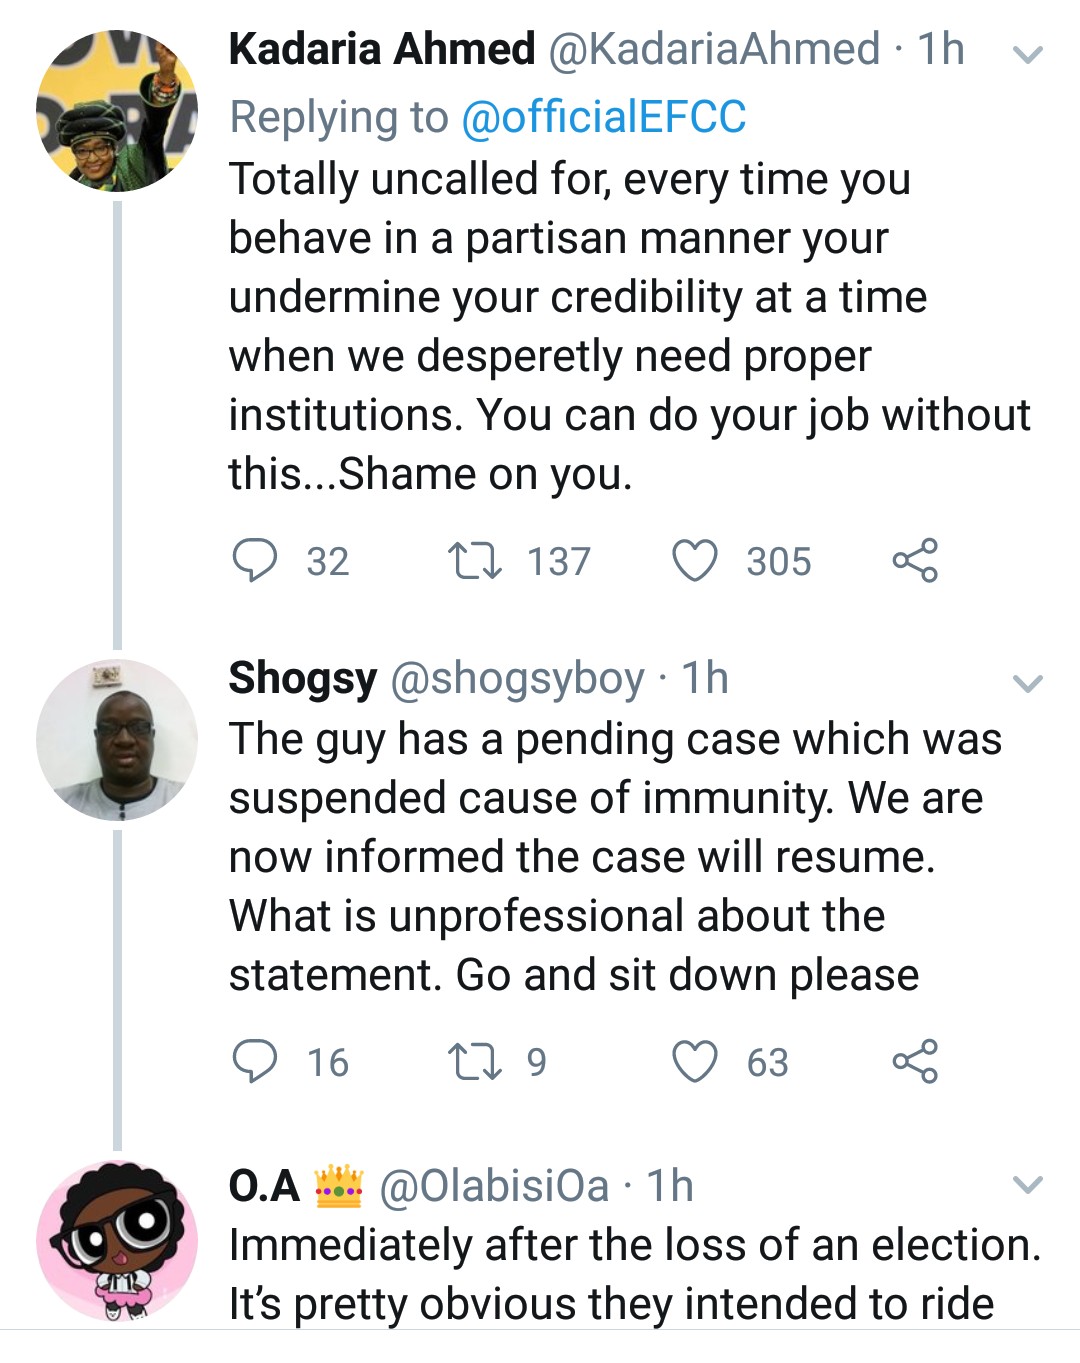
Task: Reply to Shogsy's tweet
Action: [255, 1061]
